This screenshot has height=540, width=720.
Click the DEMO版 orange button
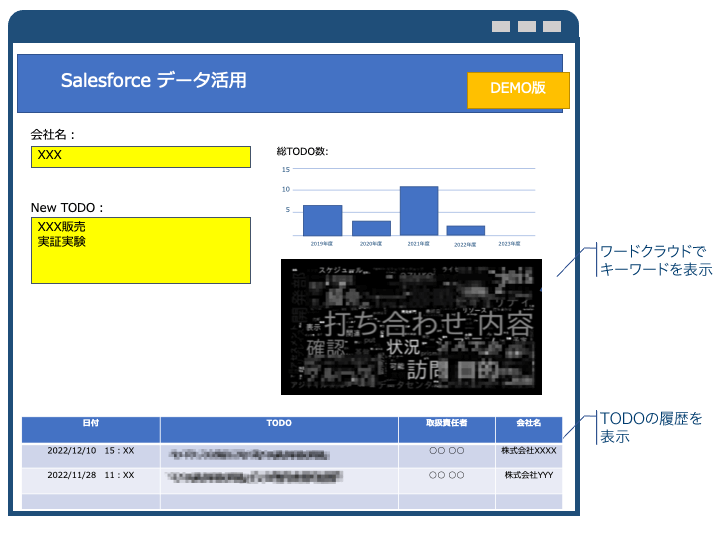point(518,90)
